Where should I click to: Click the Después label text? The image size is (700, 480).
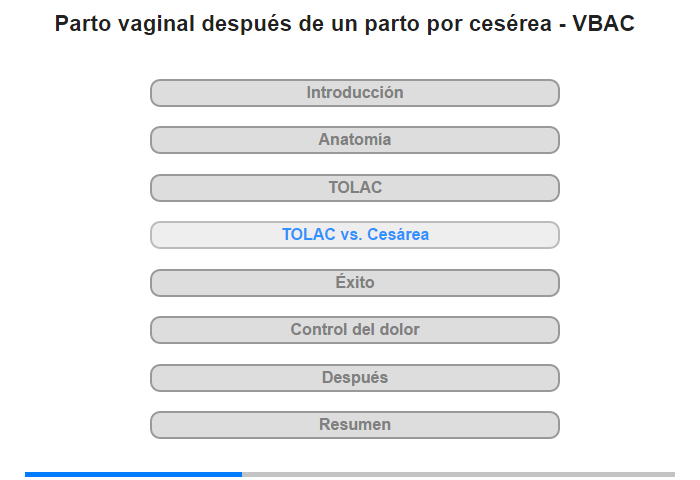[355, 377]
